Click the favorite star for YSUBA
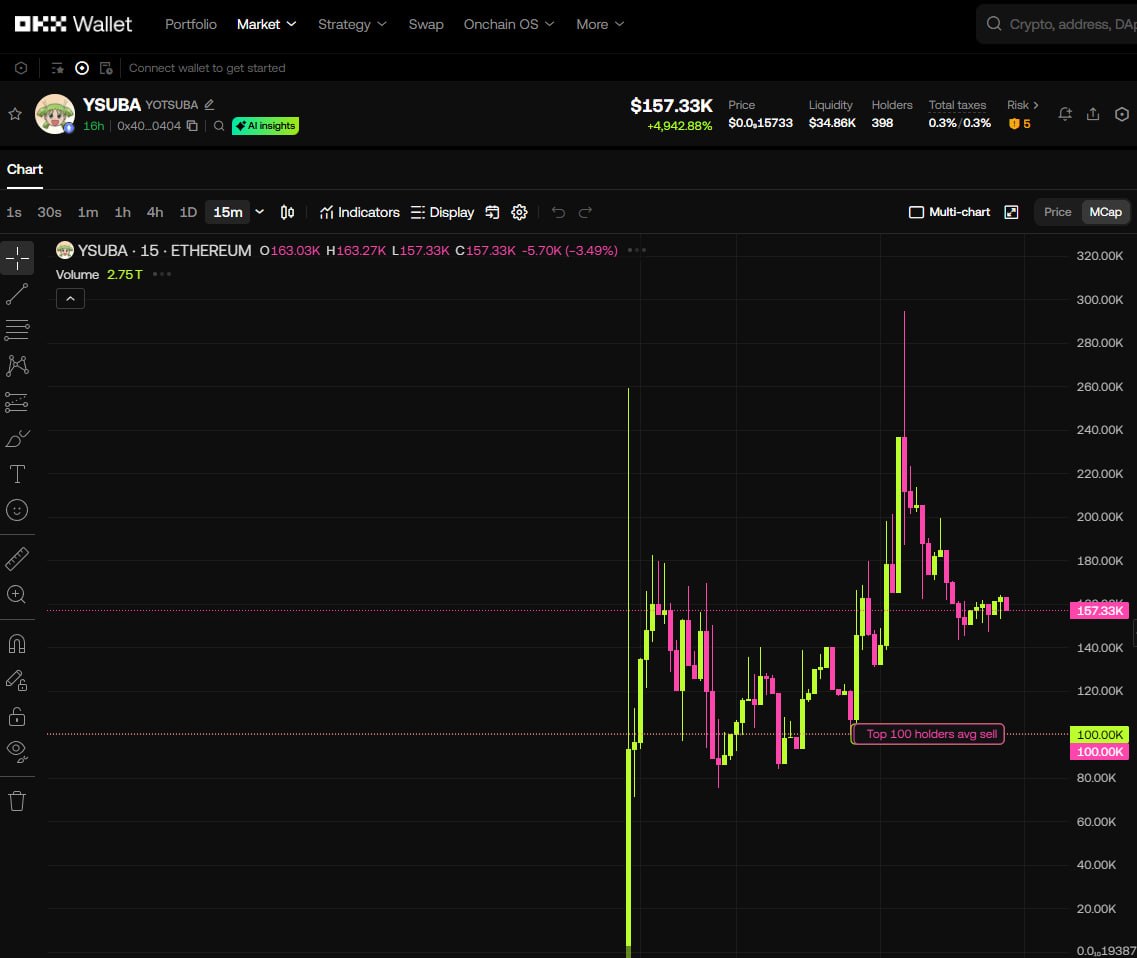 click(15, 114)
